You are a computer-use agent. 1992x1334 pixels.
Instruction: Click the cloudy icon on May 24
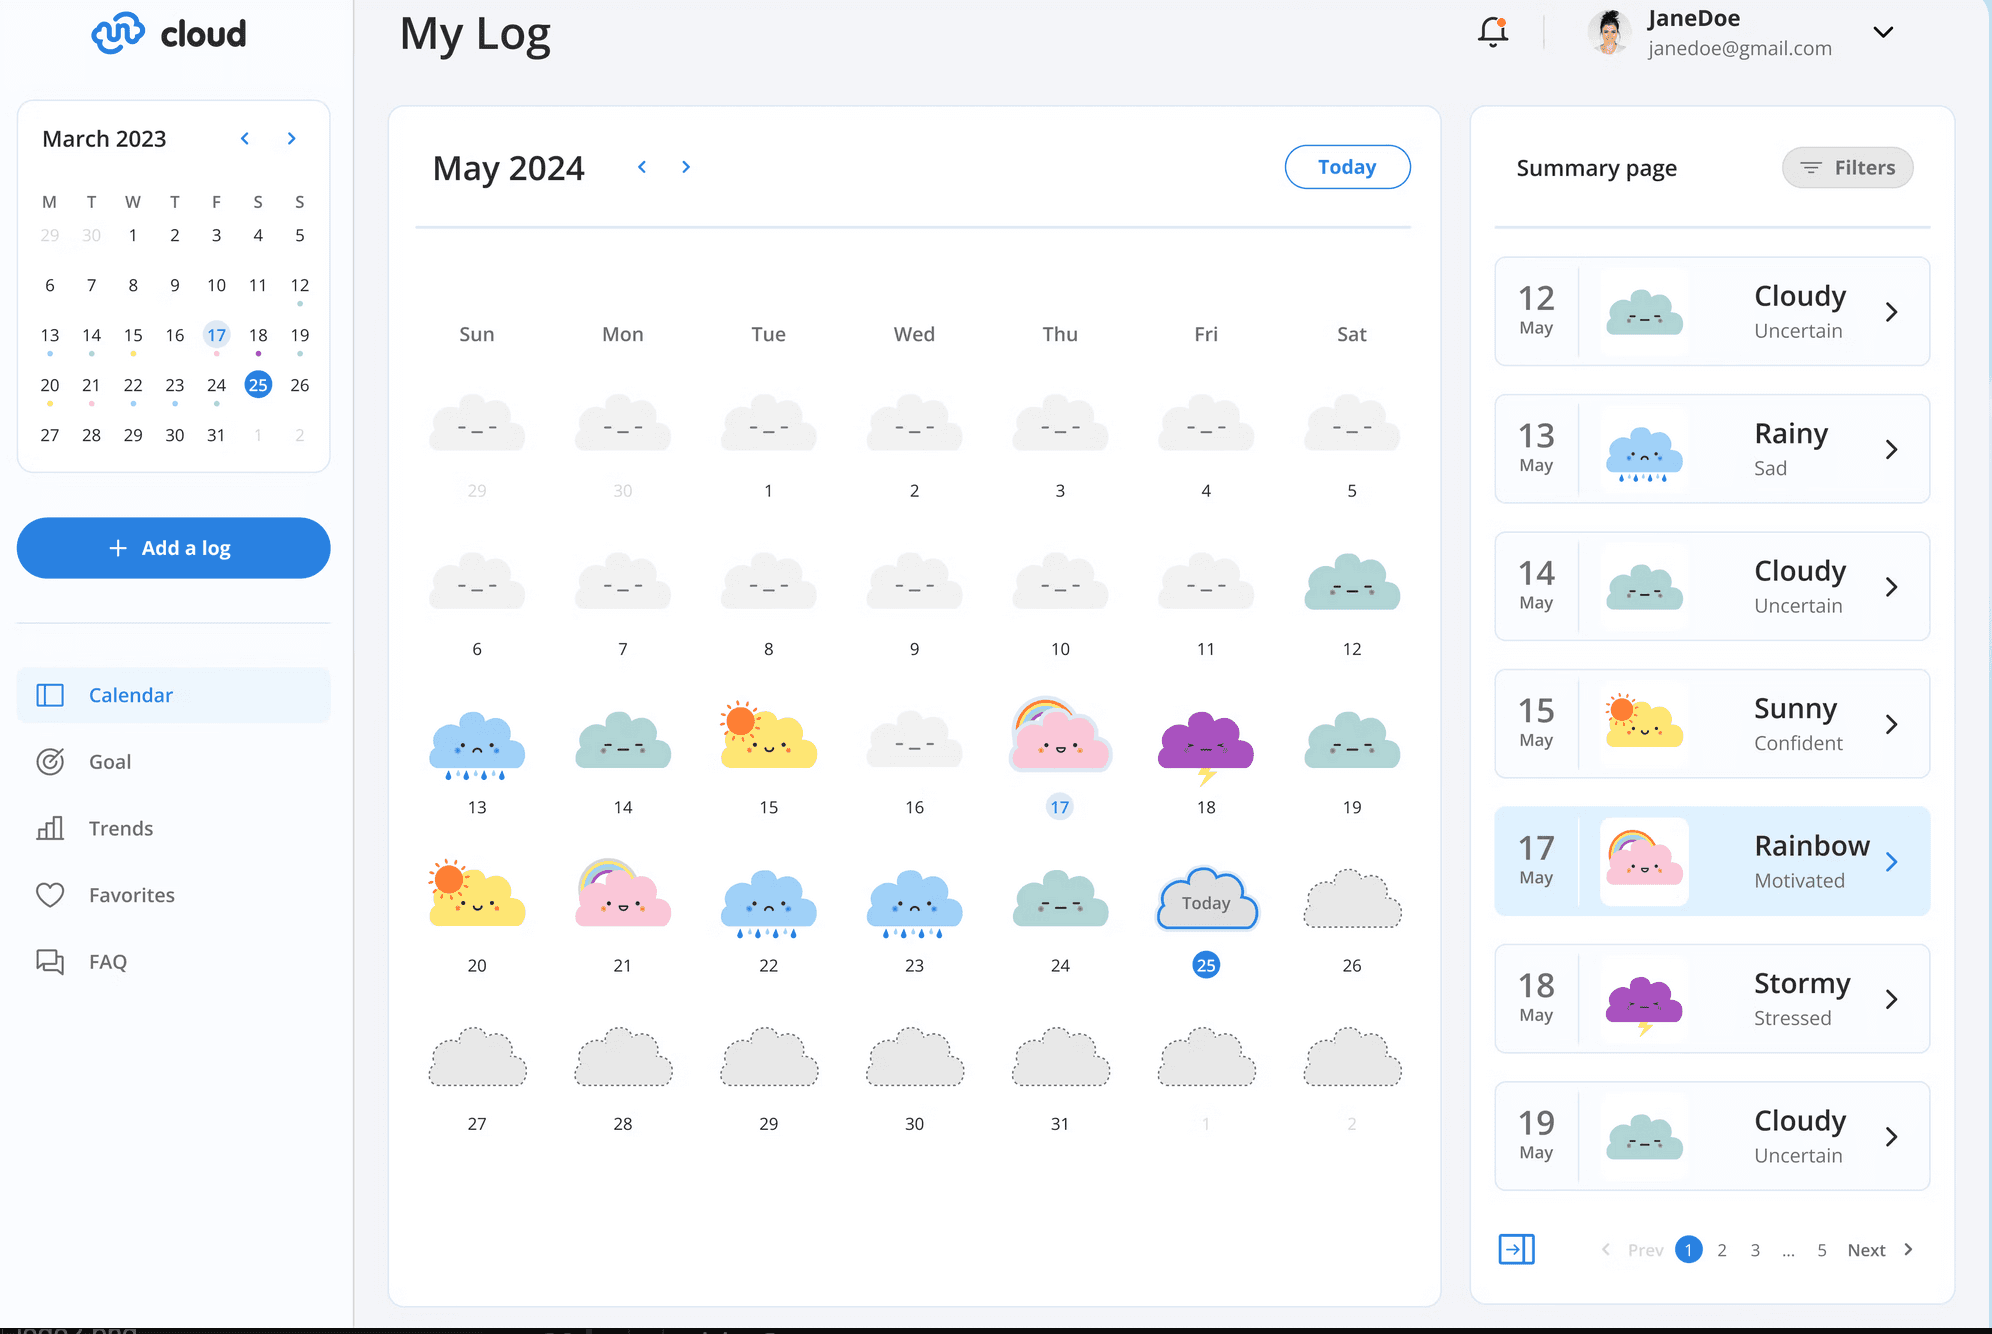point(1060,899)
